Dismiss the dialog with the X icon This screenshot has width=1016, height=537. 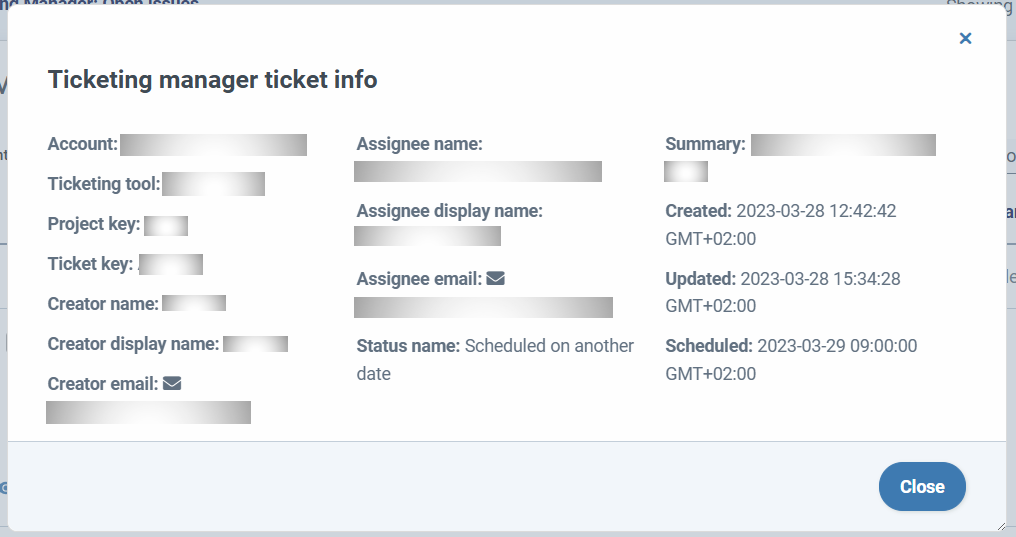pos(965,38)
